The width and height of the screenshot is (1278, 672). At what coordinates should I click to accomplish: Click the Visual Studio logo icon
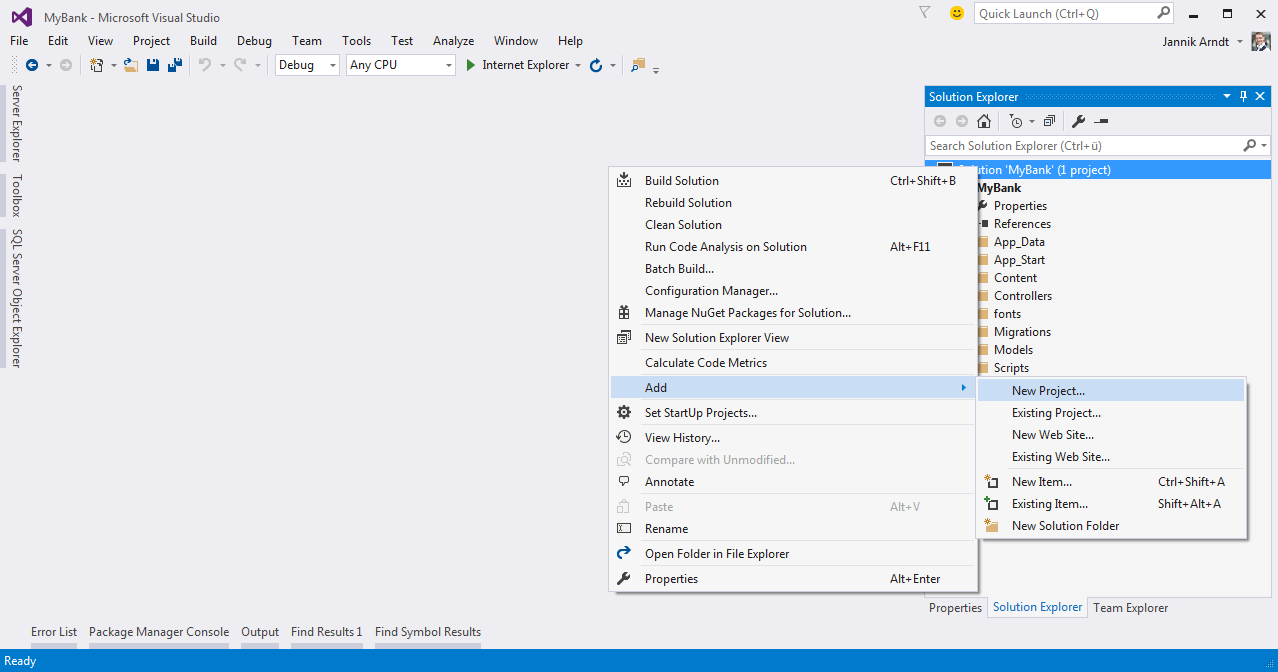(22, 17)
